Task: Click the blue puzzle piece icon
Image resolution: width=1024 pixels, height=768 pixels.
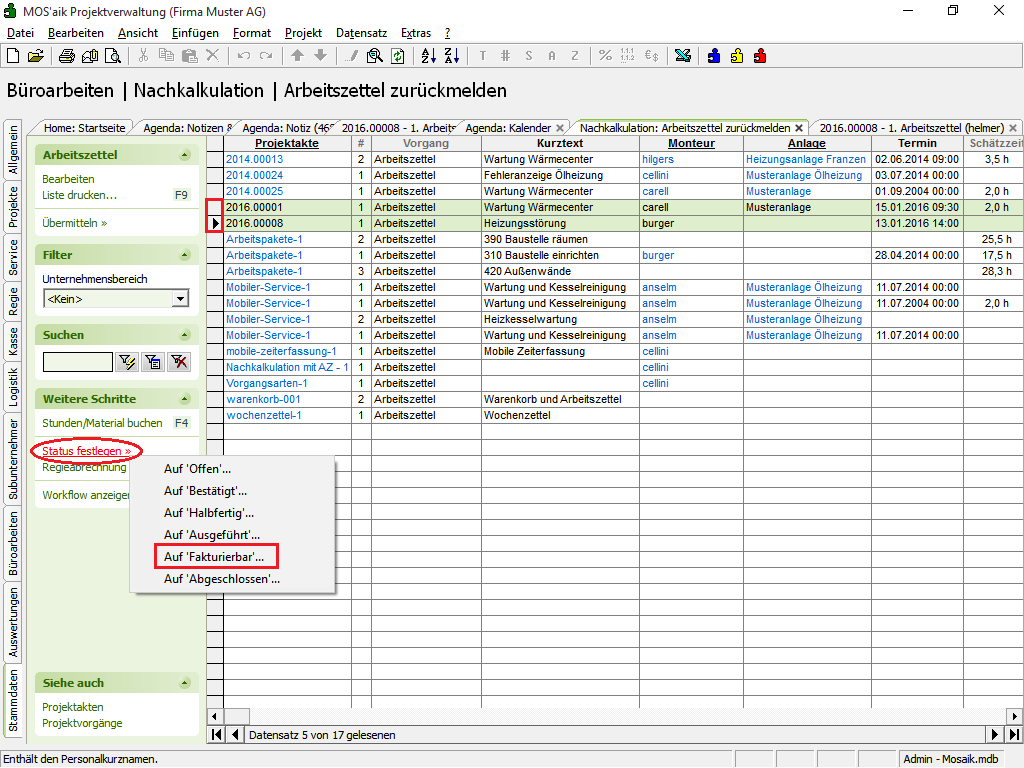Action: pos(714,56)
